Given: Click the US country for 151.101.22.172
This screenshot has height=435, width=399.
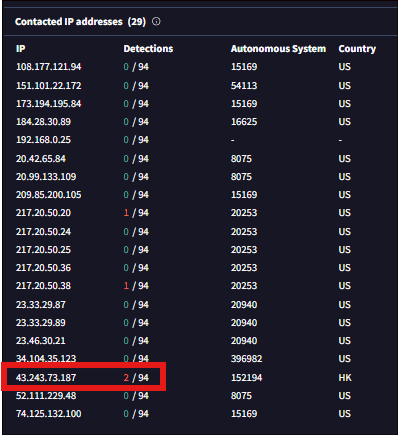Looking at the screenshot, I should (345, 86).
